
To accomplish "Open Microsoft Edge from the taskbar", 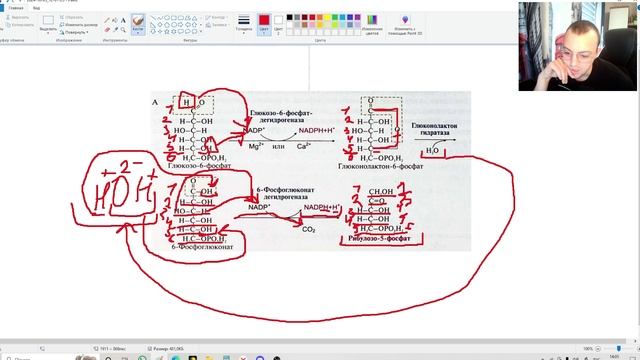I will pos(176,358).
